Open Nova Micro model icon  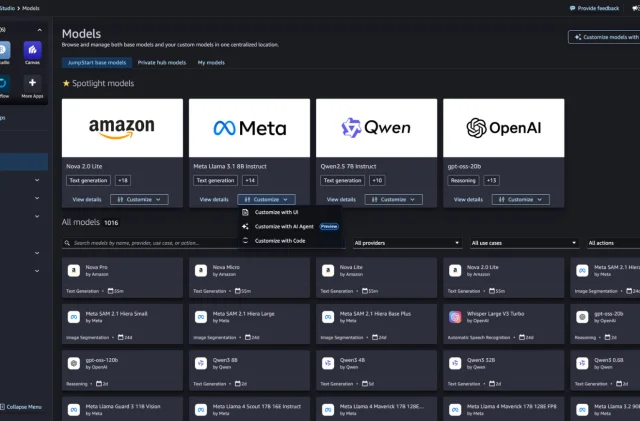point(201,270)
